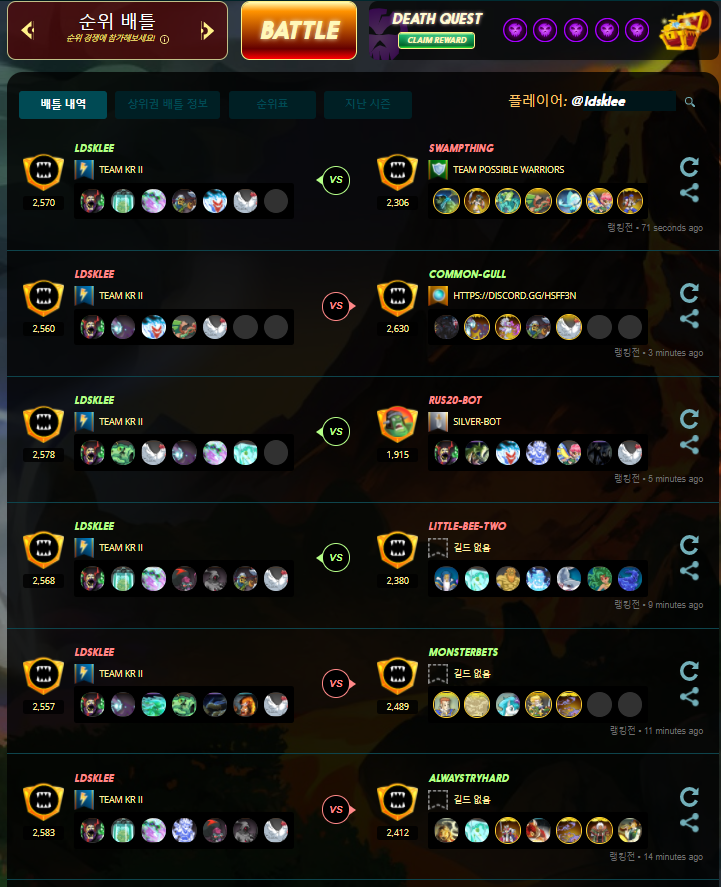Replay the battle against SWAMPTHING
Image resolution: width=721 pixels, height=887 pixels.
(689, 167)
